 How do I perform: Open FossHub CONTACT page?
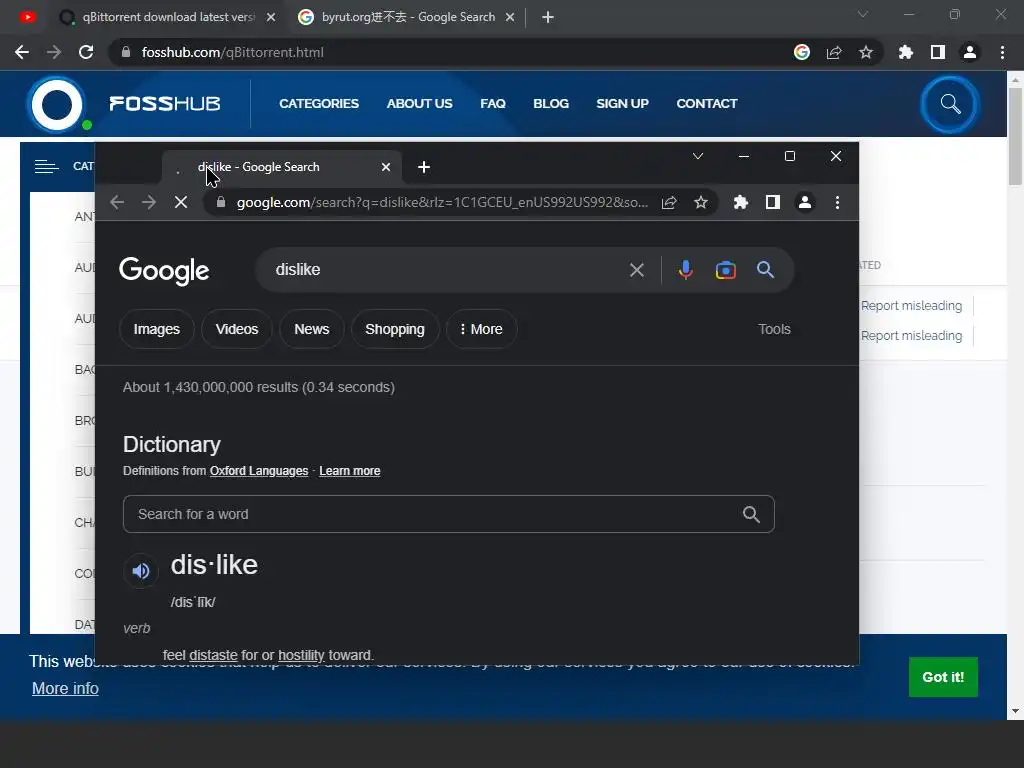point(707,104)
